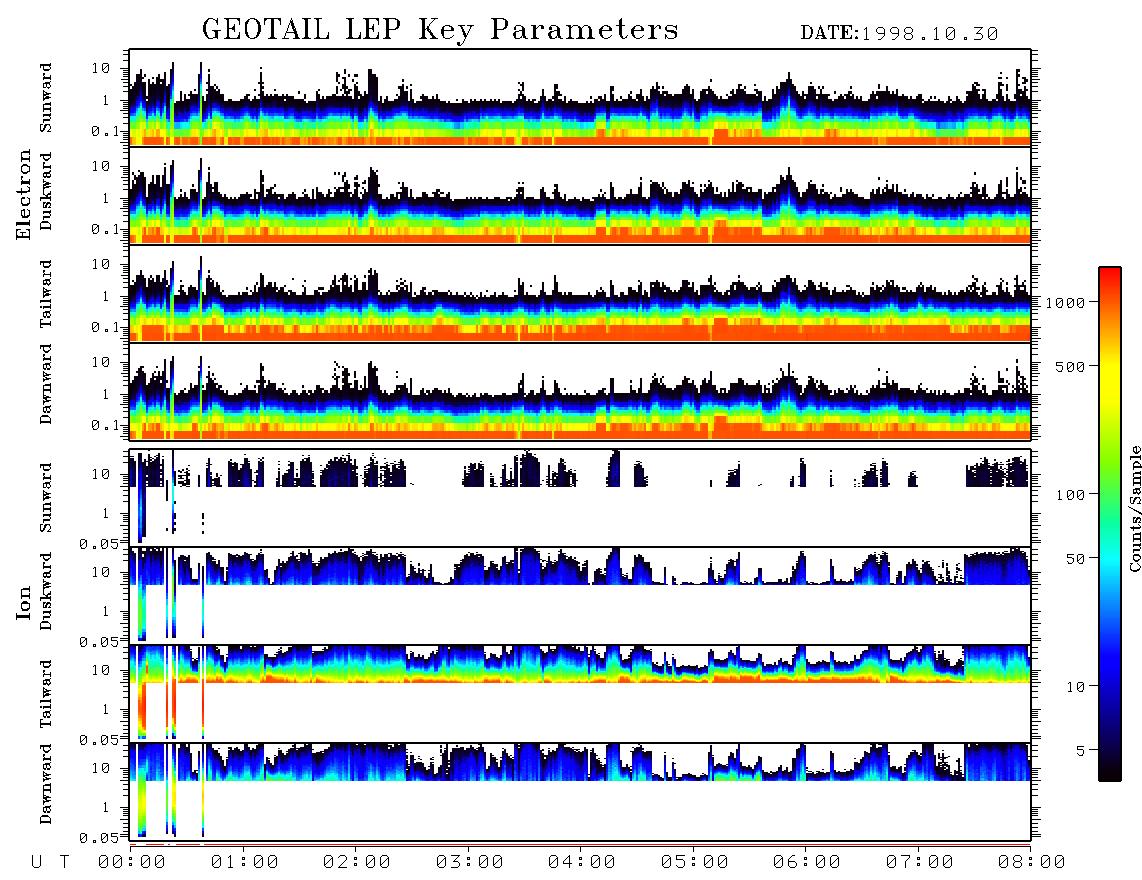
Task: Click the Electron Tailward spectrogram panel
Action: pyautogui.click(x=580, y=294)
